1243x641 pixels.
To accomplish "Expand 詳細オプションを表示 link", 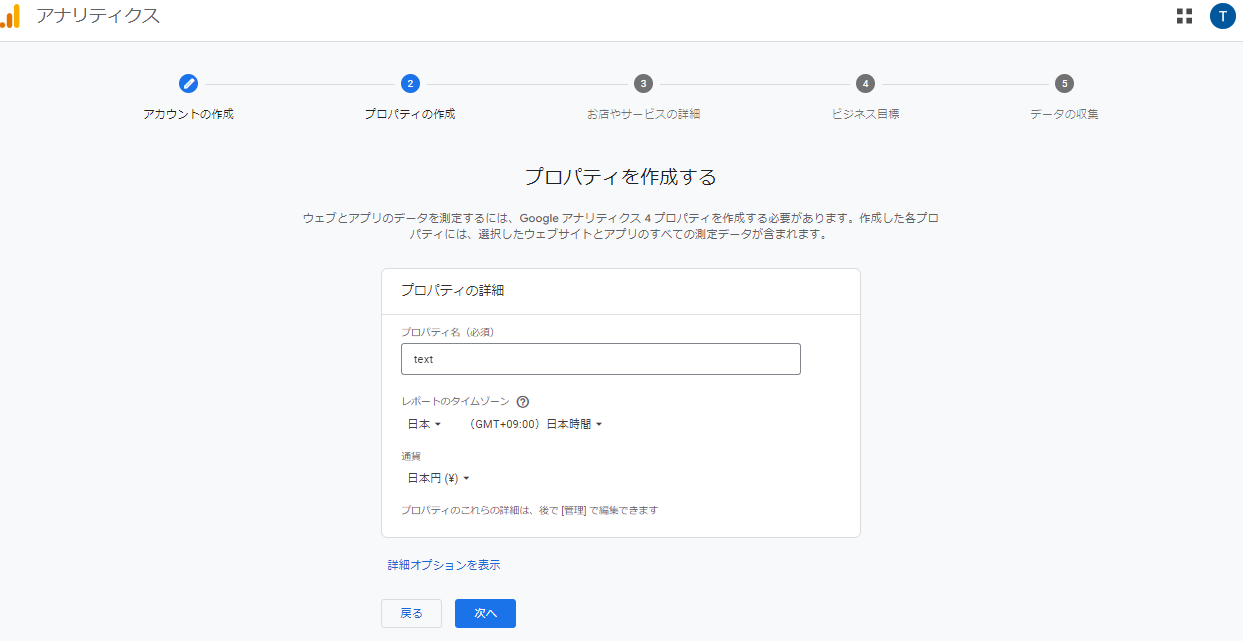I will pyautogui.click(x=444, y=565).
